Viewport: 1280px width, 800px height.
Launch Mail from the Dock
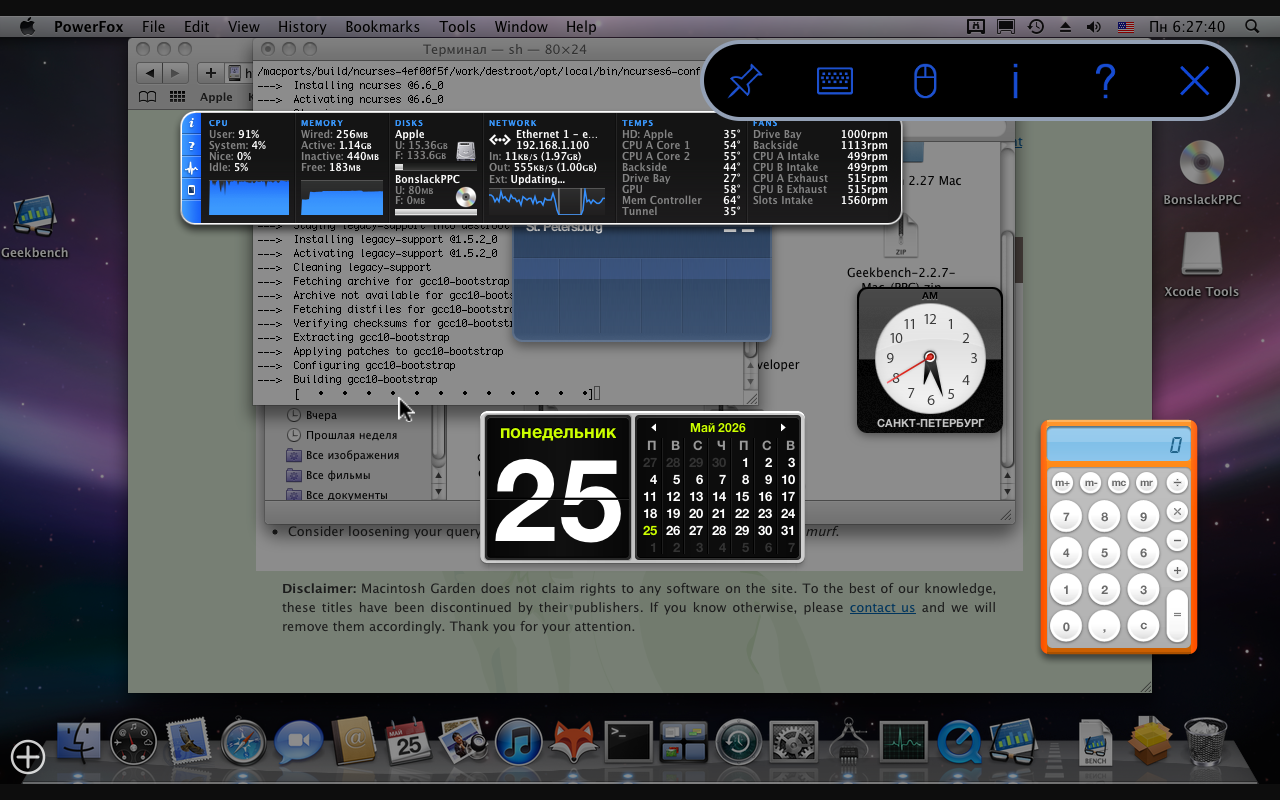189,744
